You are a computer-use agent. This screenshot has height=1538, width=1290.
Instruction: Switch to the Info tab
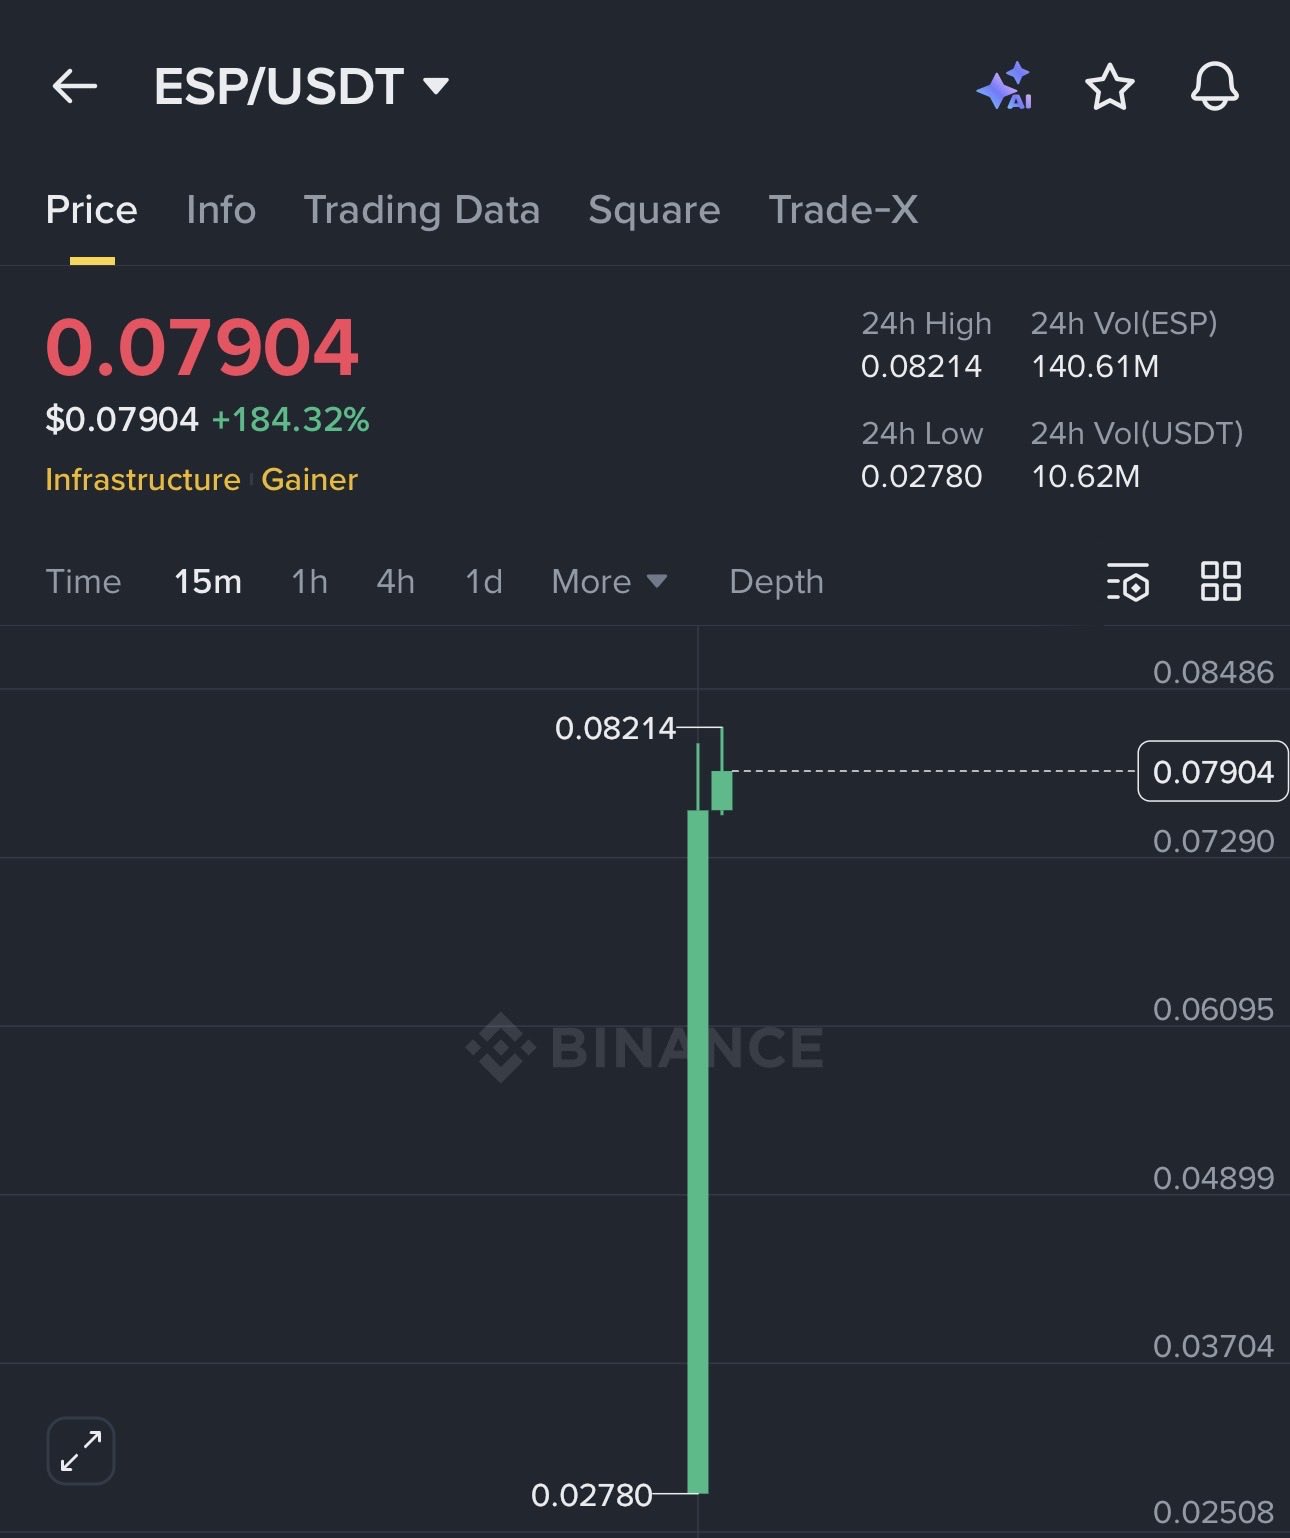(221, 210)
